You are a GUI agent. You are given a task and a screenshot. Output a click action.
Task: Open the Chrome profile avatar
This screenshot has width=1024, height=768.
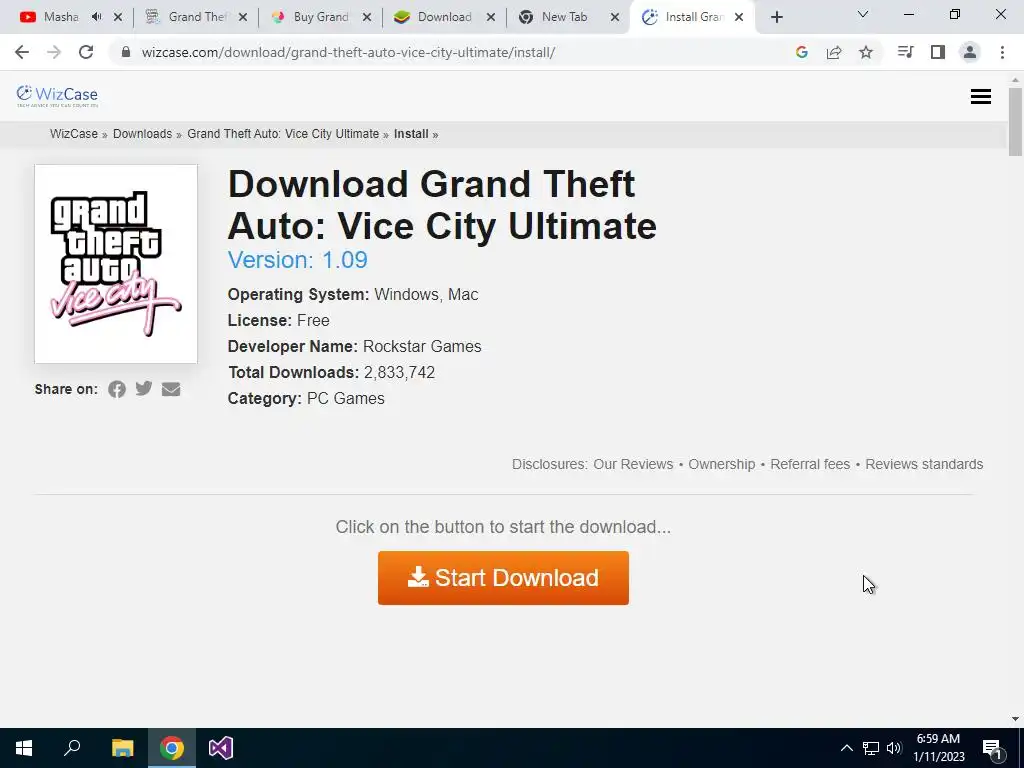pos(970,52)
